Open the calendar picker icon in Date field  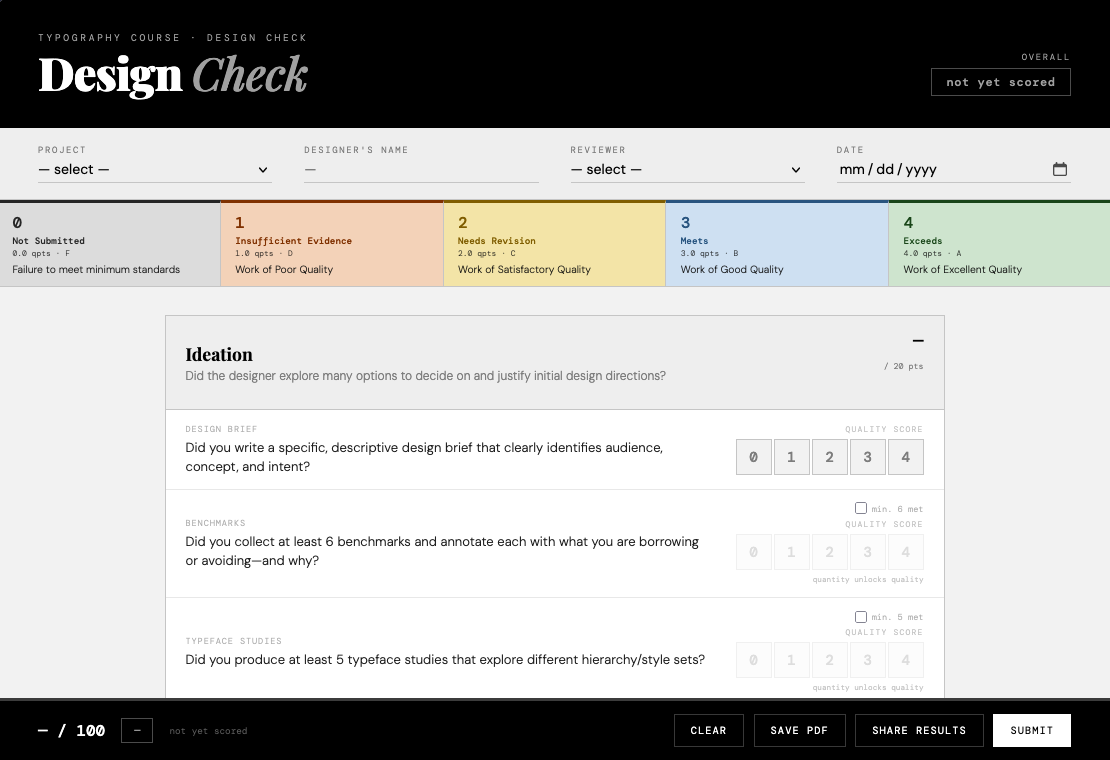click(1059, 169)
